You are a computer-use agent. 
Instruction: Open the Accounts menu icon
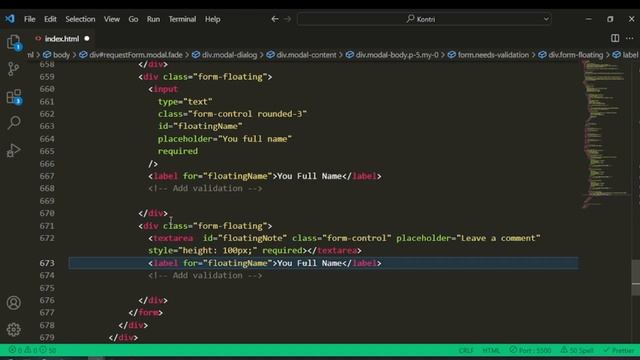13,303
